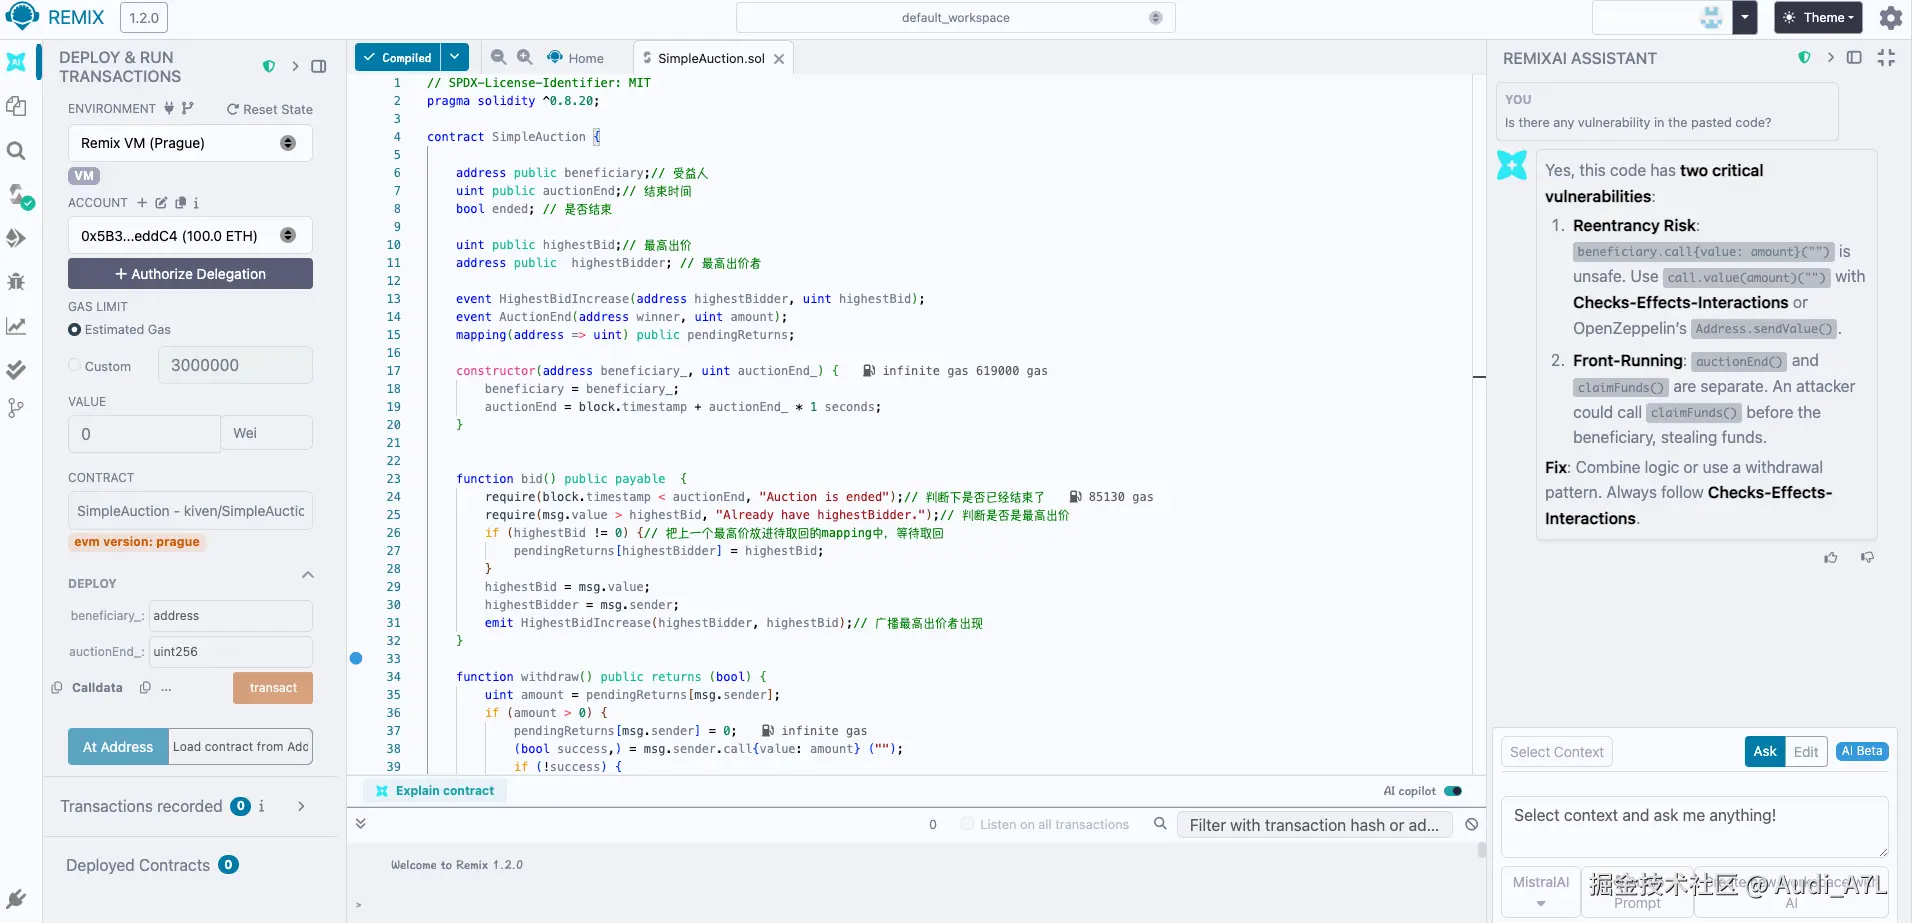Click the clear console icon in terminal bar

[x=1471, y=825]
